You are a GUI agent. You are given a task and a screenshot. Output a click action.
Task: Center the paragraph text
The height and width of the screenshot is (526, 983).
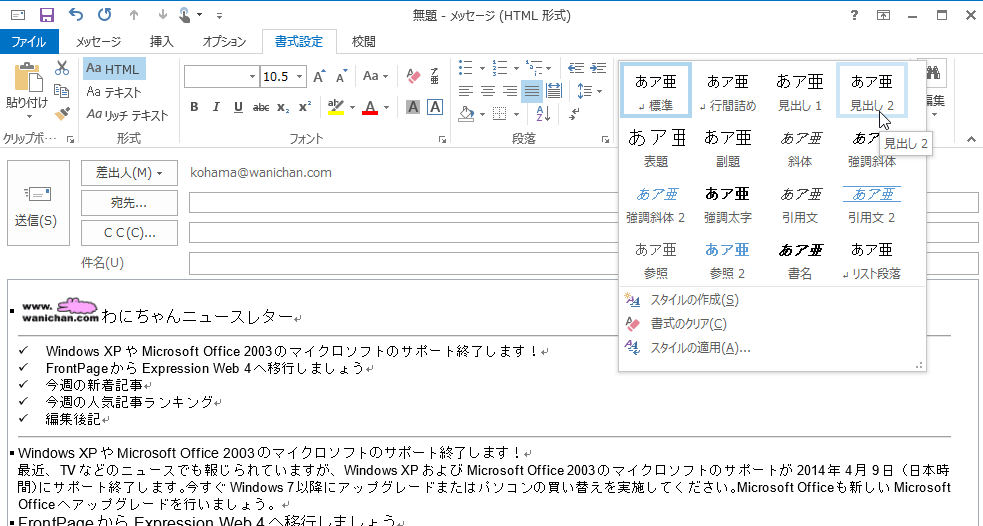[488, 92]
